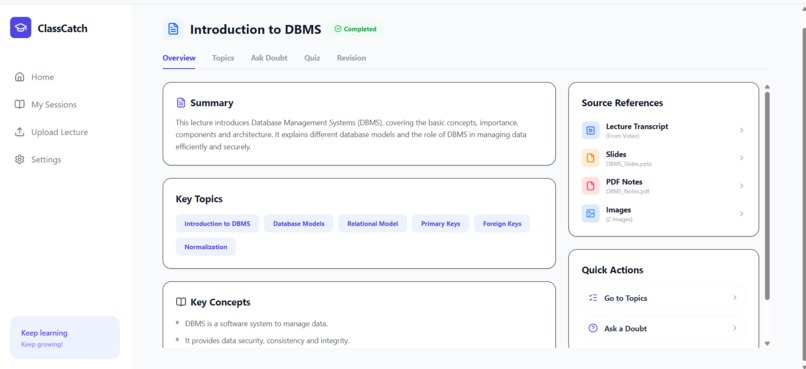
Task: Click the ClassCatch brand name
Action: pos(62,28)
